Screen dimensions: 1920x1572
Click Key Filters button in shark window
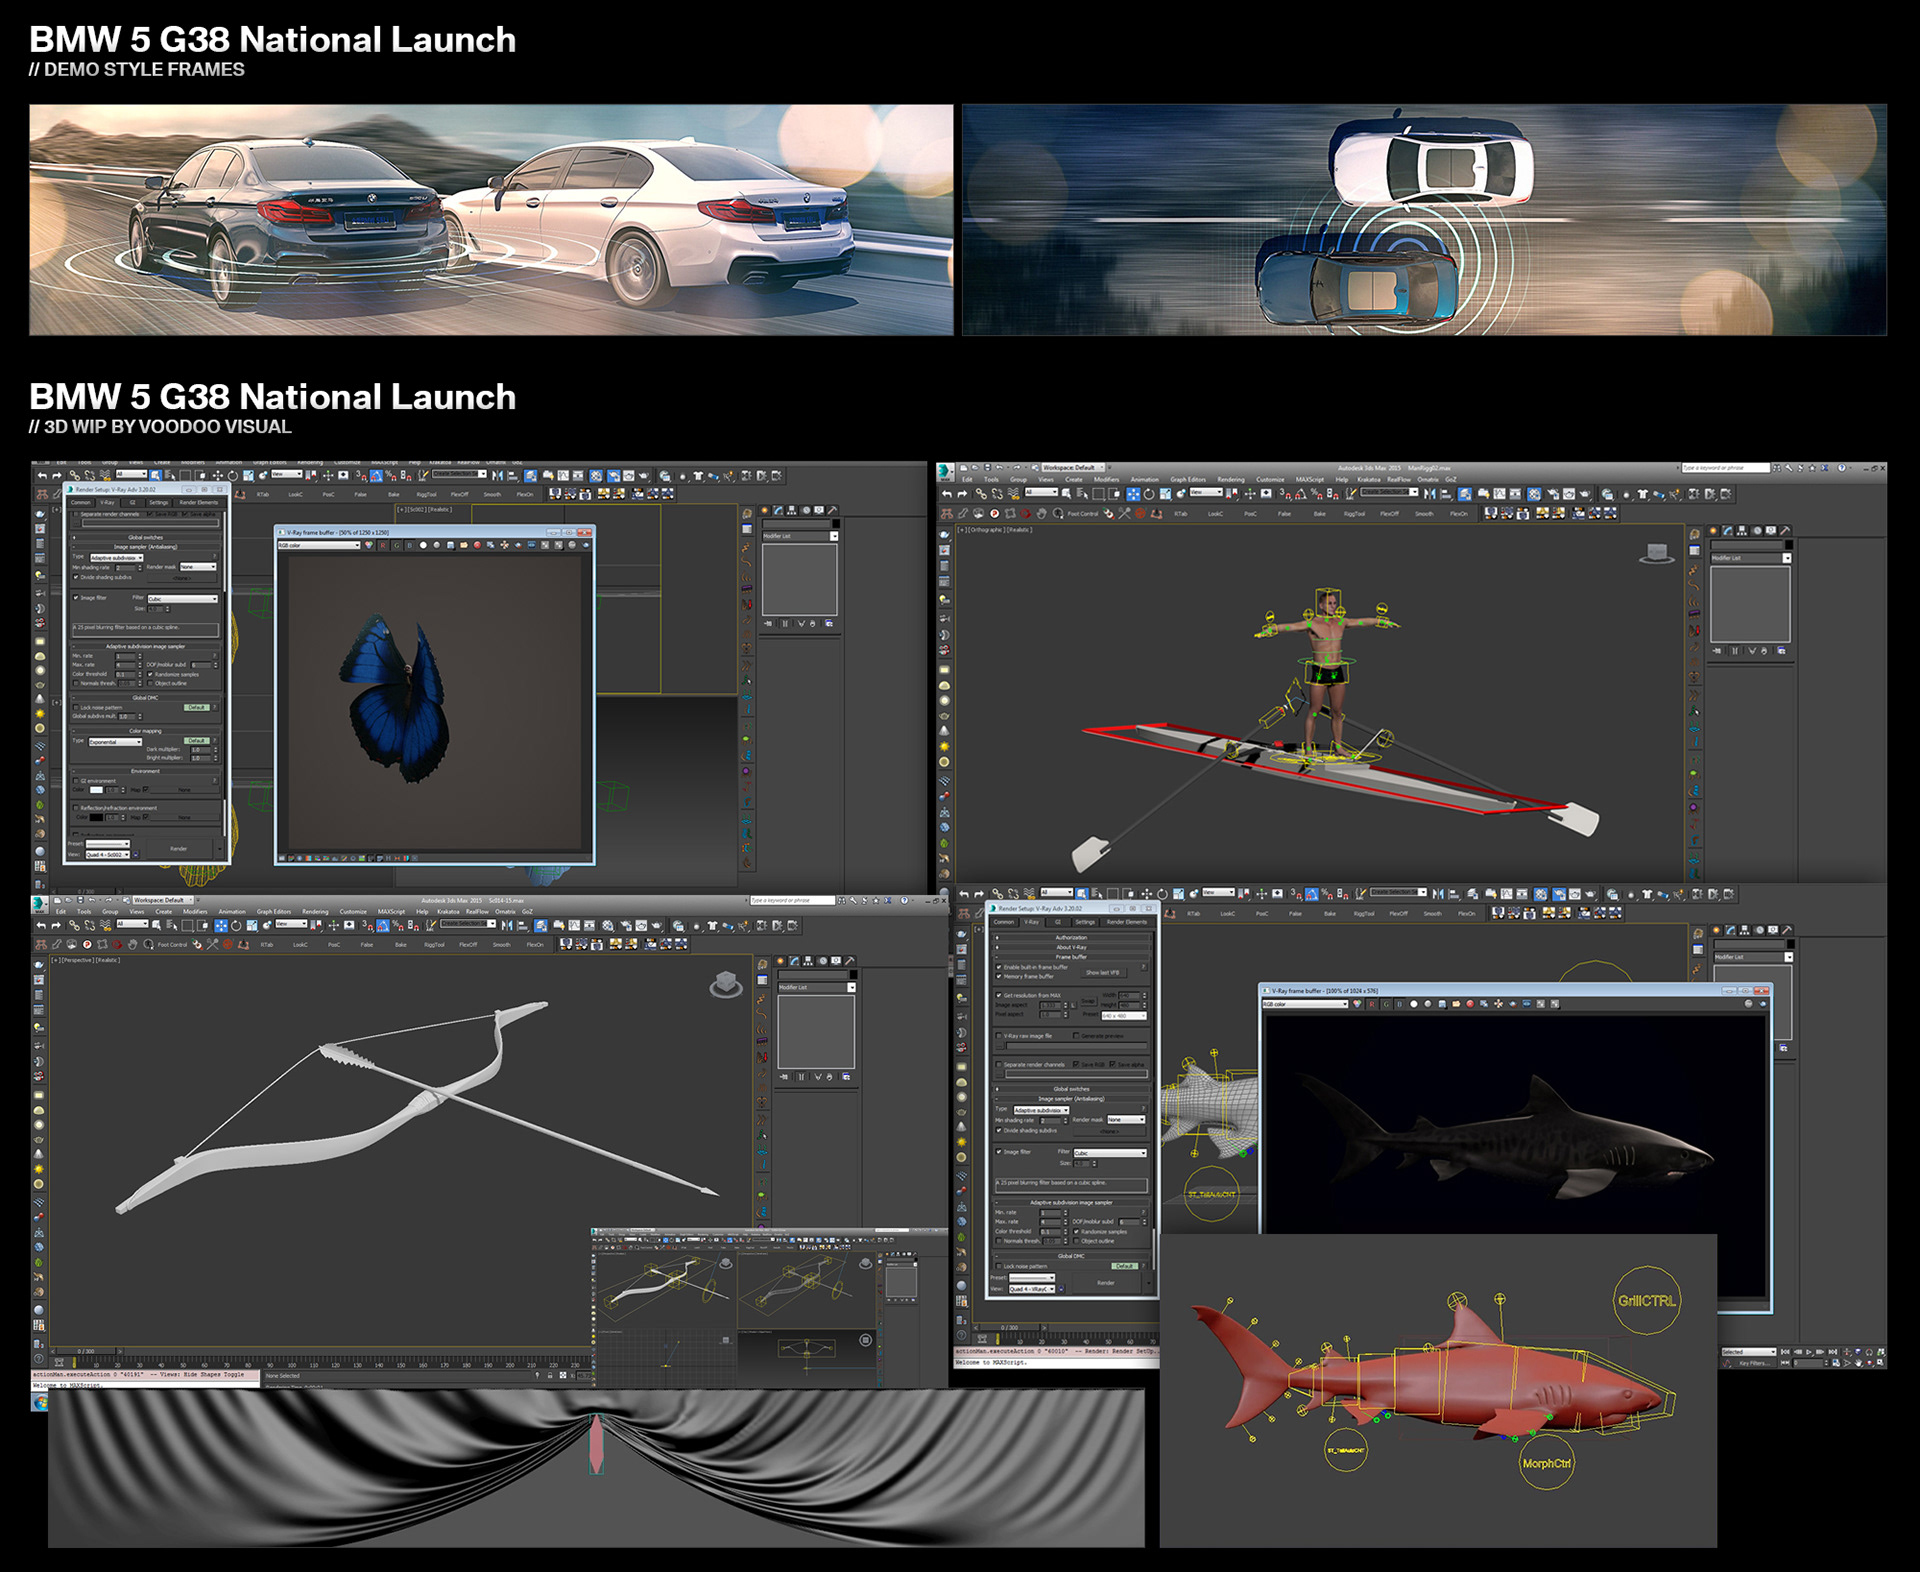pos(1755,1364)
